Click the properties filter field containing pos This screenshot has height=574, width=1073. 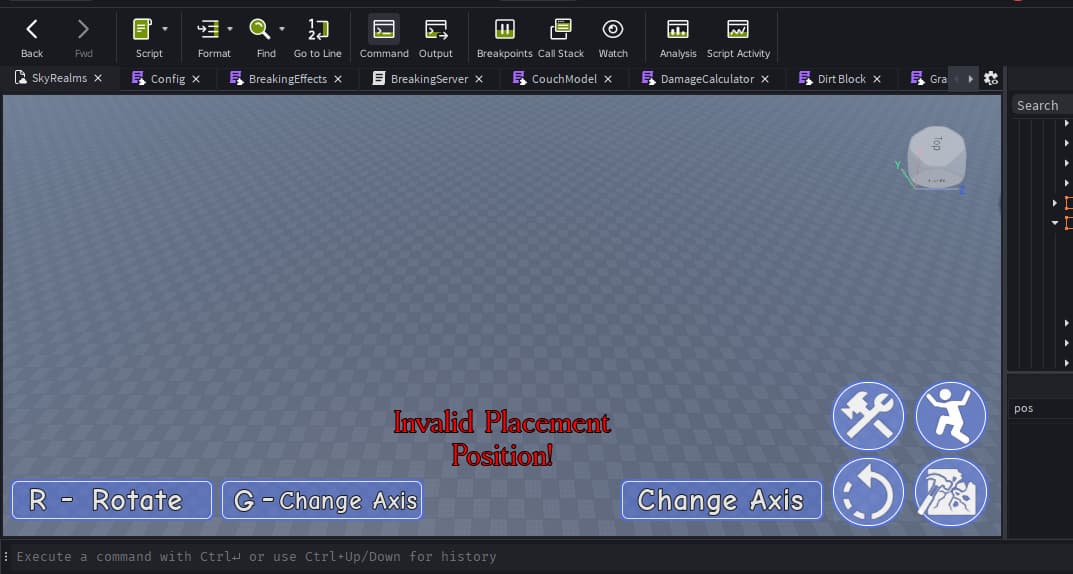1040,408
